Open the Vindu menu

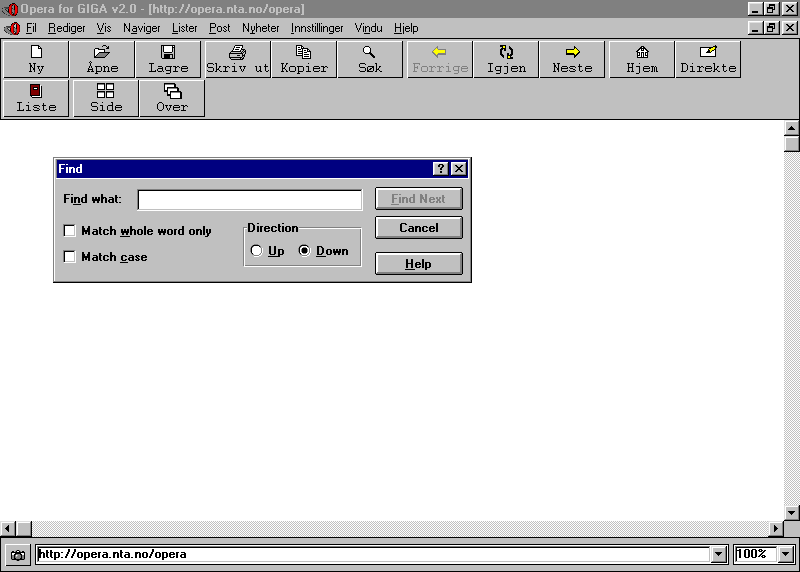pyautogui.click(x=368, y=28)
